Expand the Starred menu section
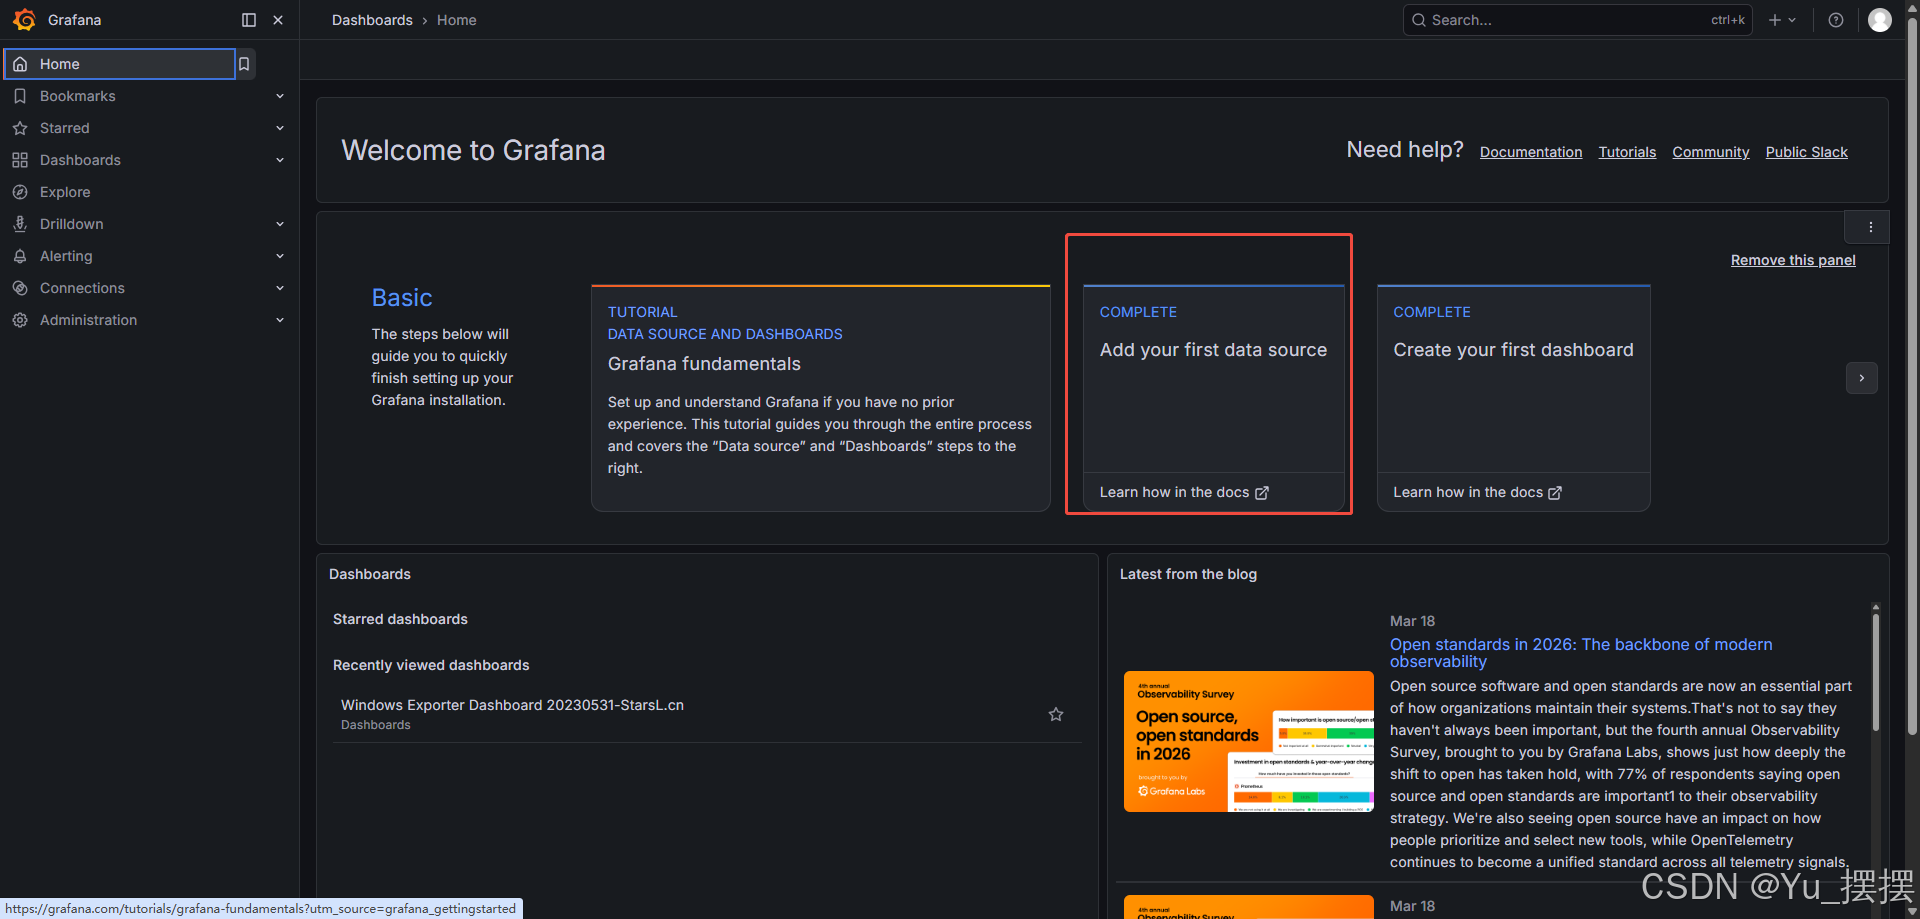 click(x=280, y=128)
